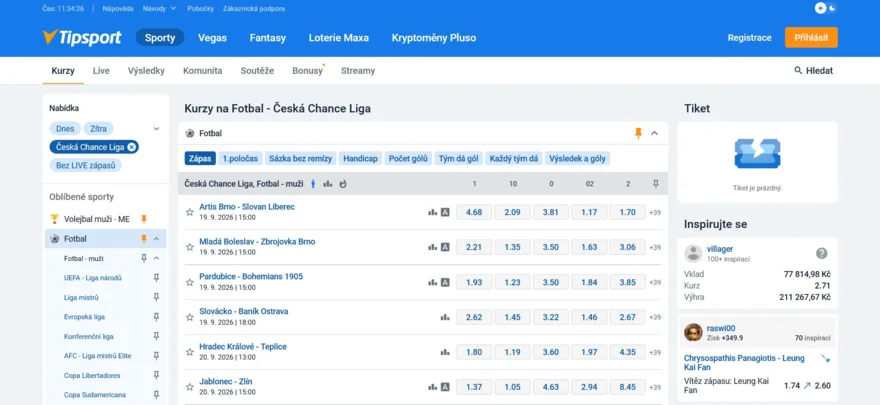Pin UEFA - Liga národů in sidebar

[157, 278]
